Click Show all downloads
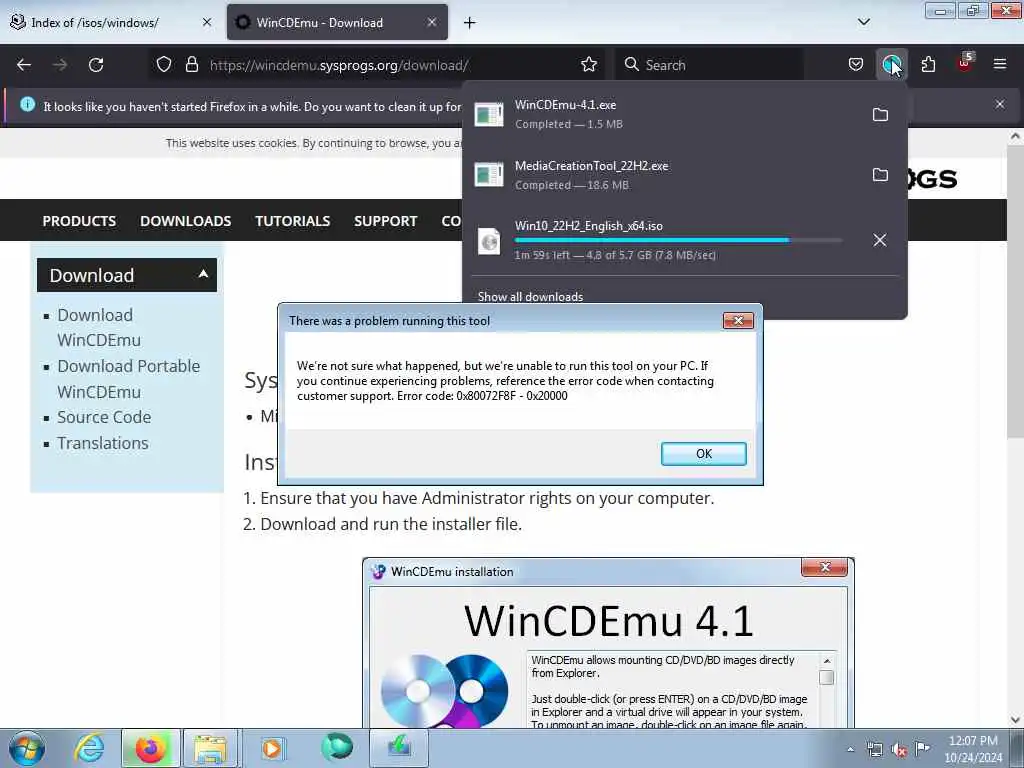This screenshot has height=768, width=1024. (530, 296)
